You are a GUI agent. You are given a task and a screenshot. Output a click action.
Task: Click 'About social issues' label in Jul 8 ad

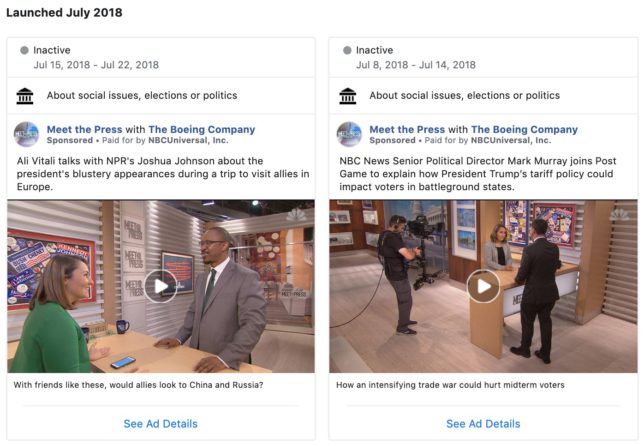click(465, 95)
